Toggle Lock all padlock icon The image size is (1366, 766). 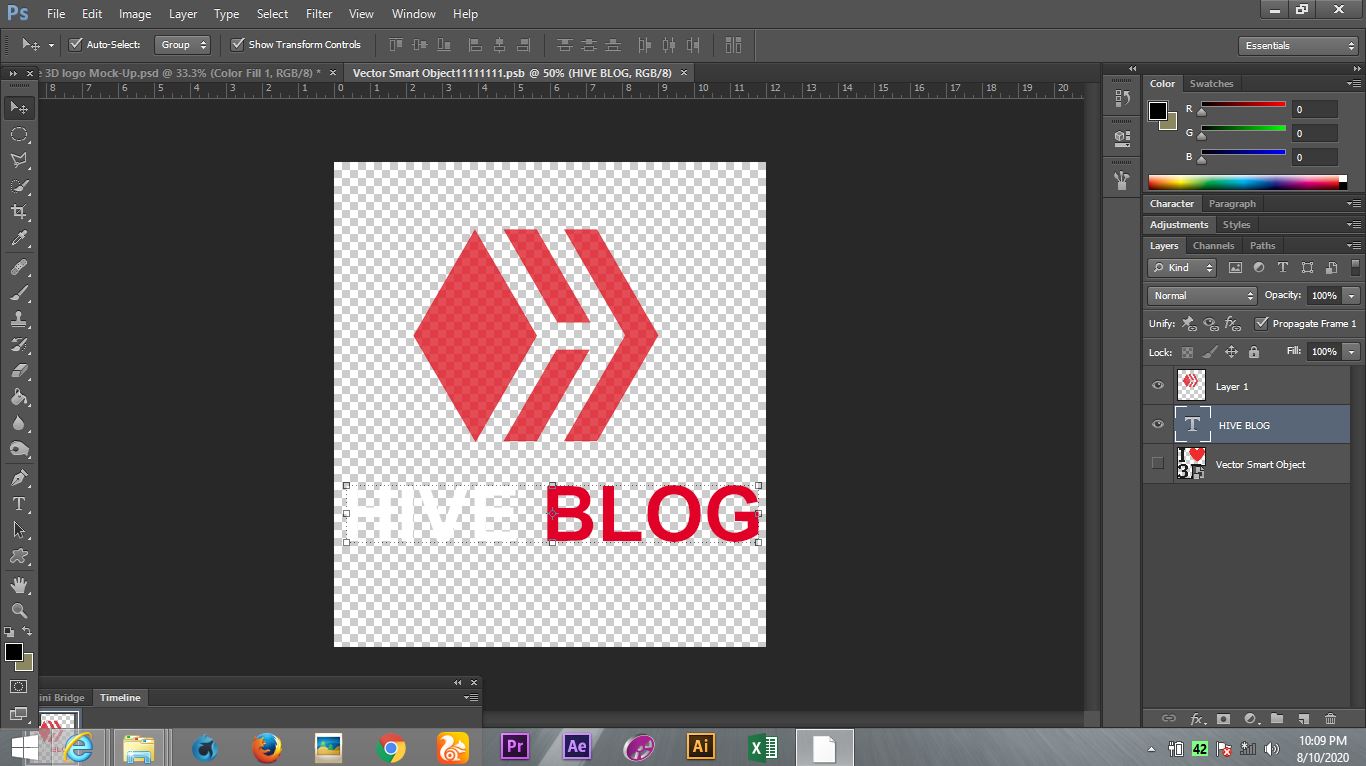click(1253, 352)
